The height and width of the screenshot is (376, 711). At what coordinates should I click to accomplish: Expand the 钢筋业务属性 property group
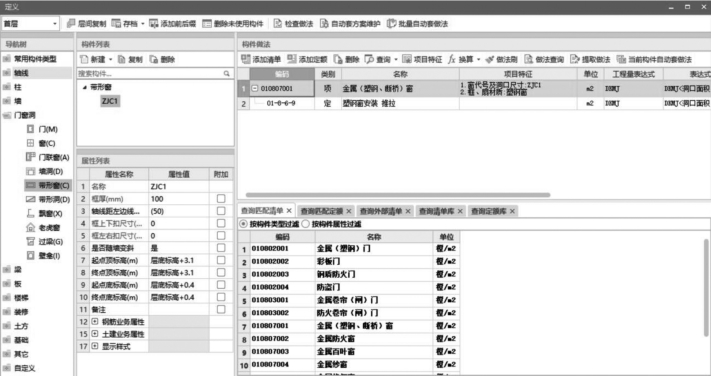tap(95, 321)
